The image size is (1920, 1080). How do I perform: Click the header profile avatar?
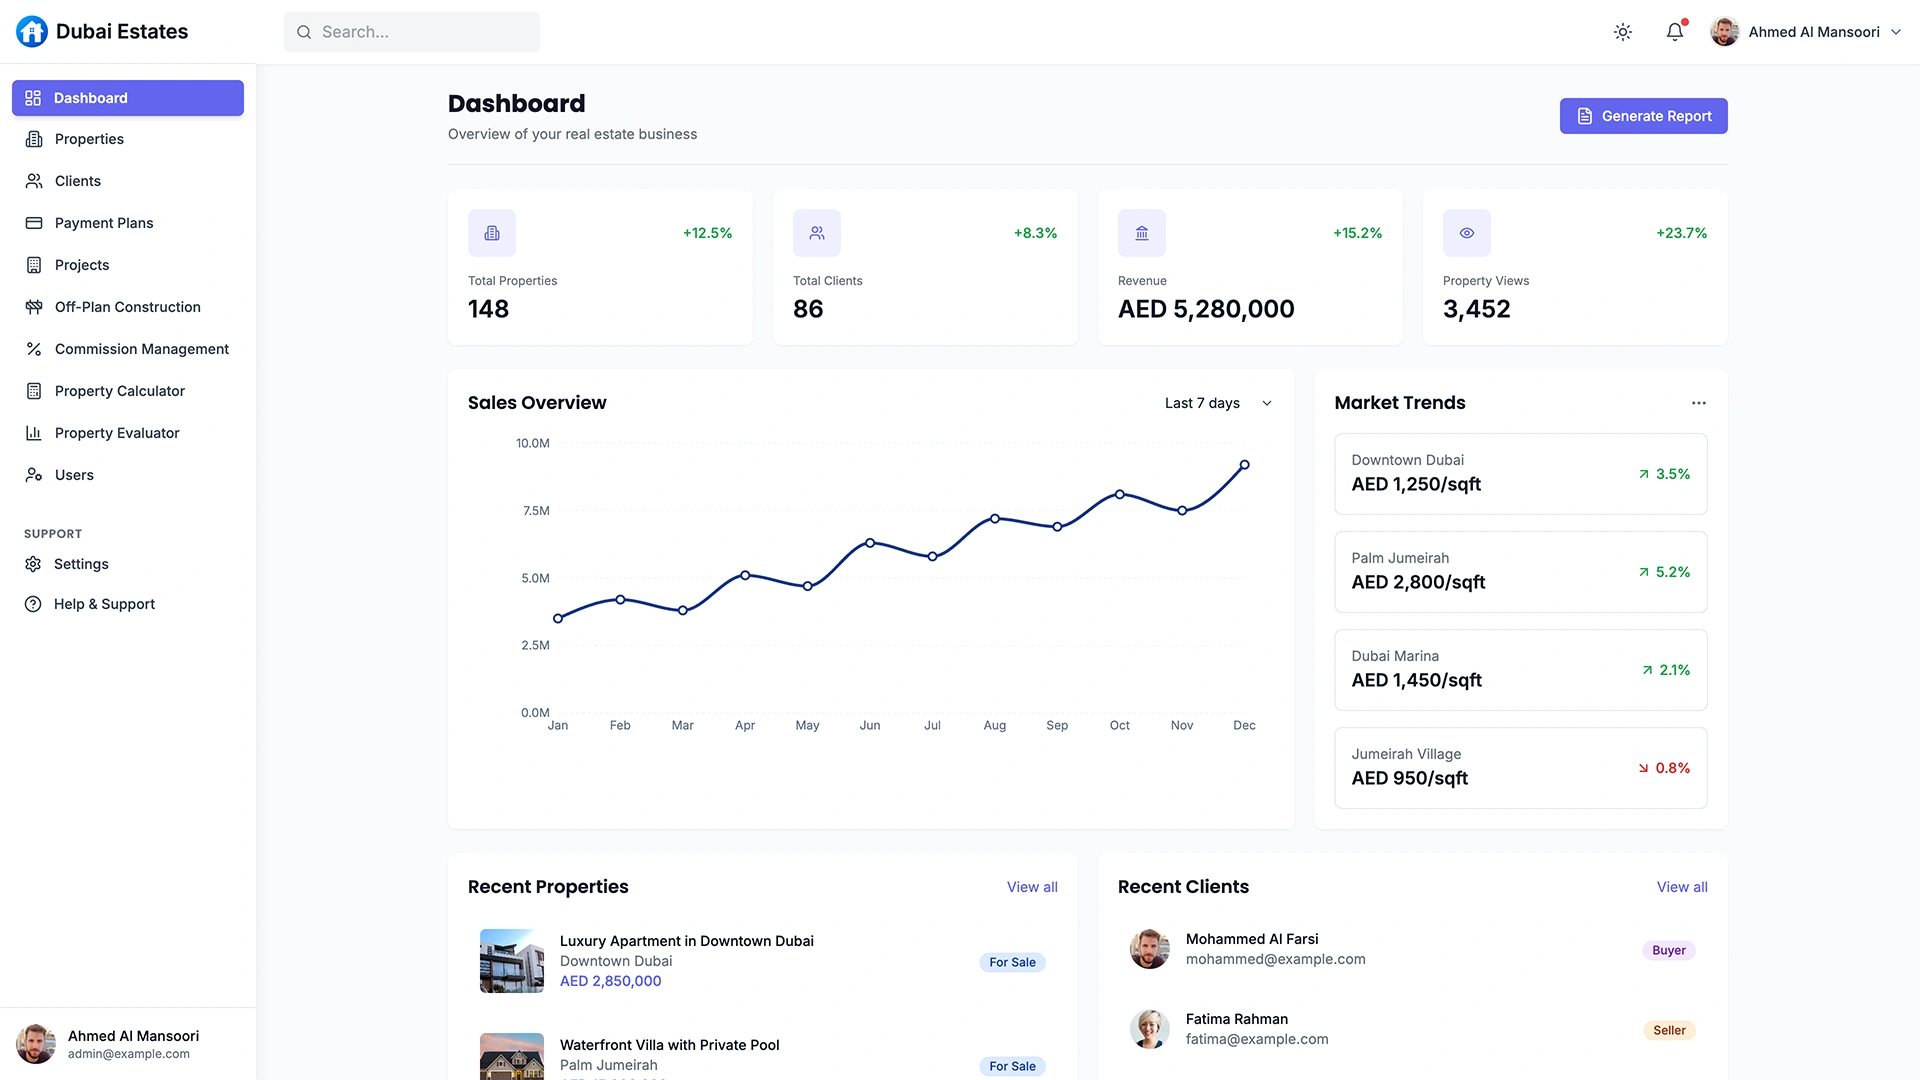coord(1725,32)
